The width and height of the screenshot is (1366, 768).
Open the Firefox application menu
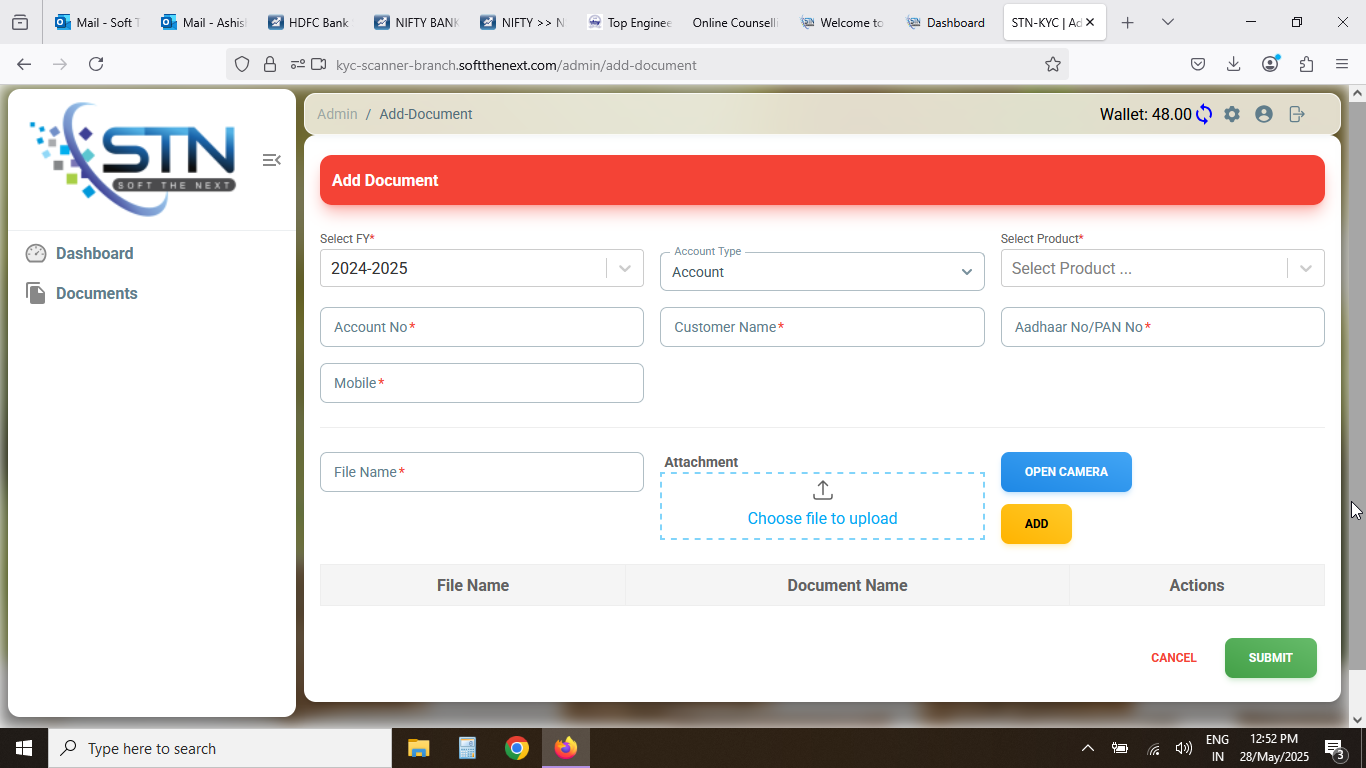[x=1342, y=64]
